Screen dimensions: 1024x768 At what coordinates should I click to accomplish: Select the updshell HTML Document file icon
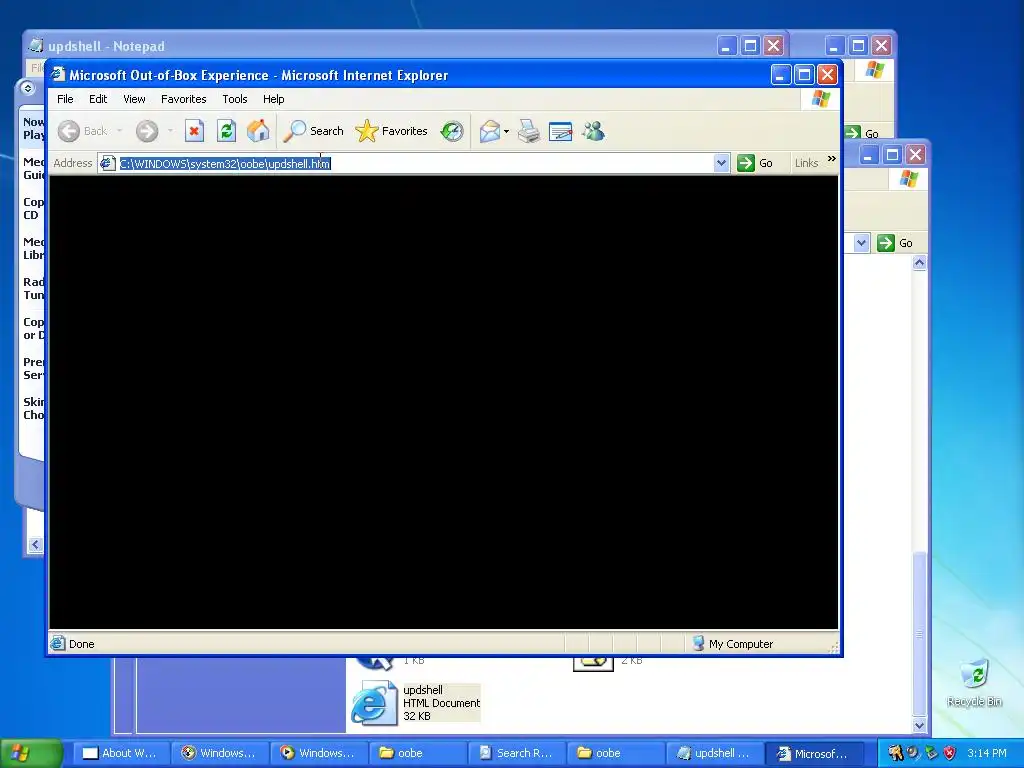[373, 703]
